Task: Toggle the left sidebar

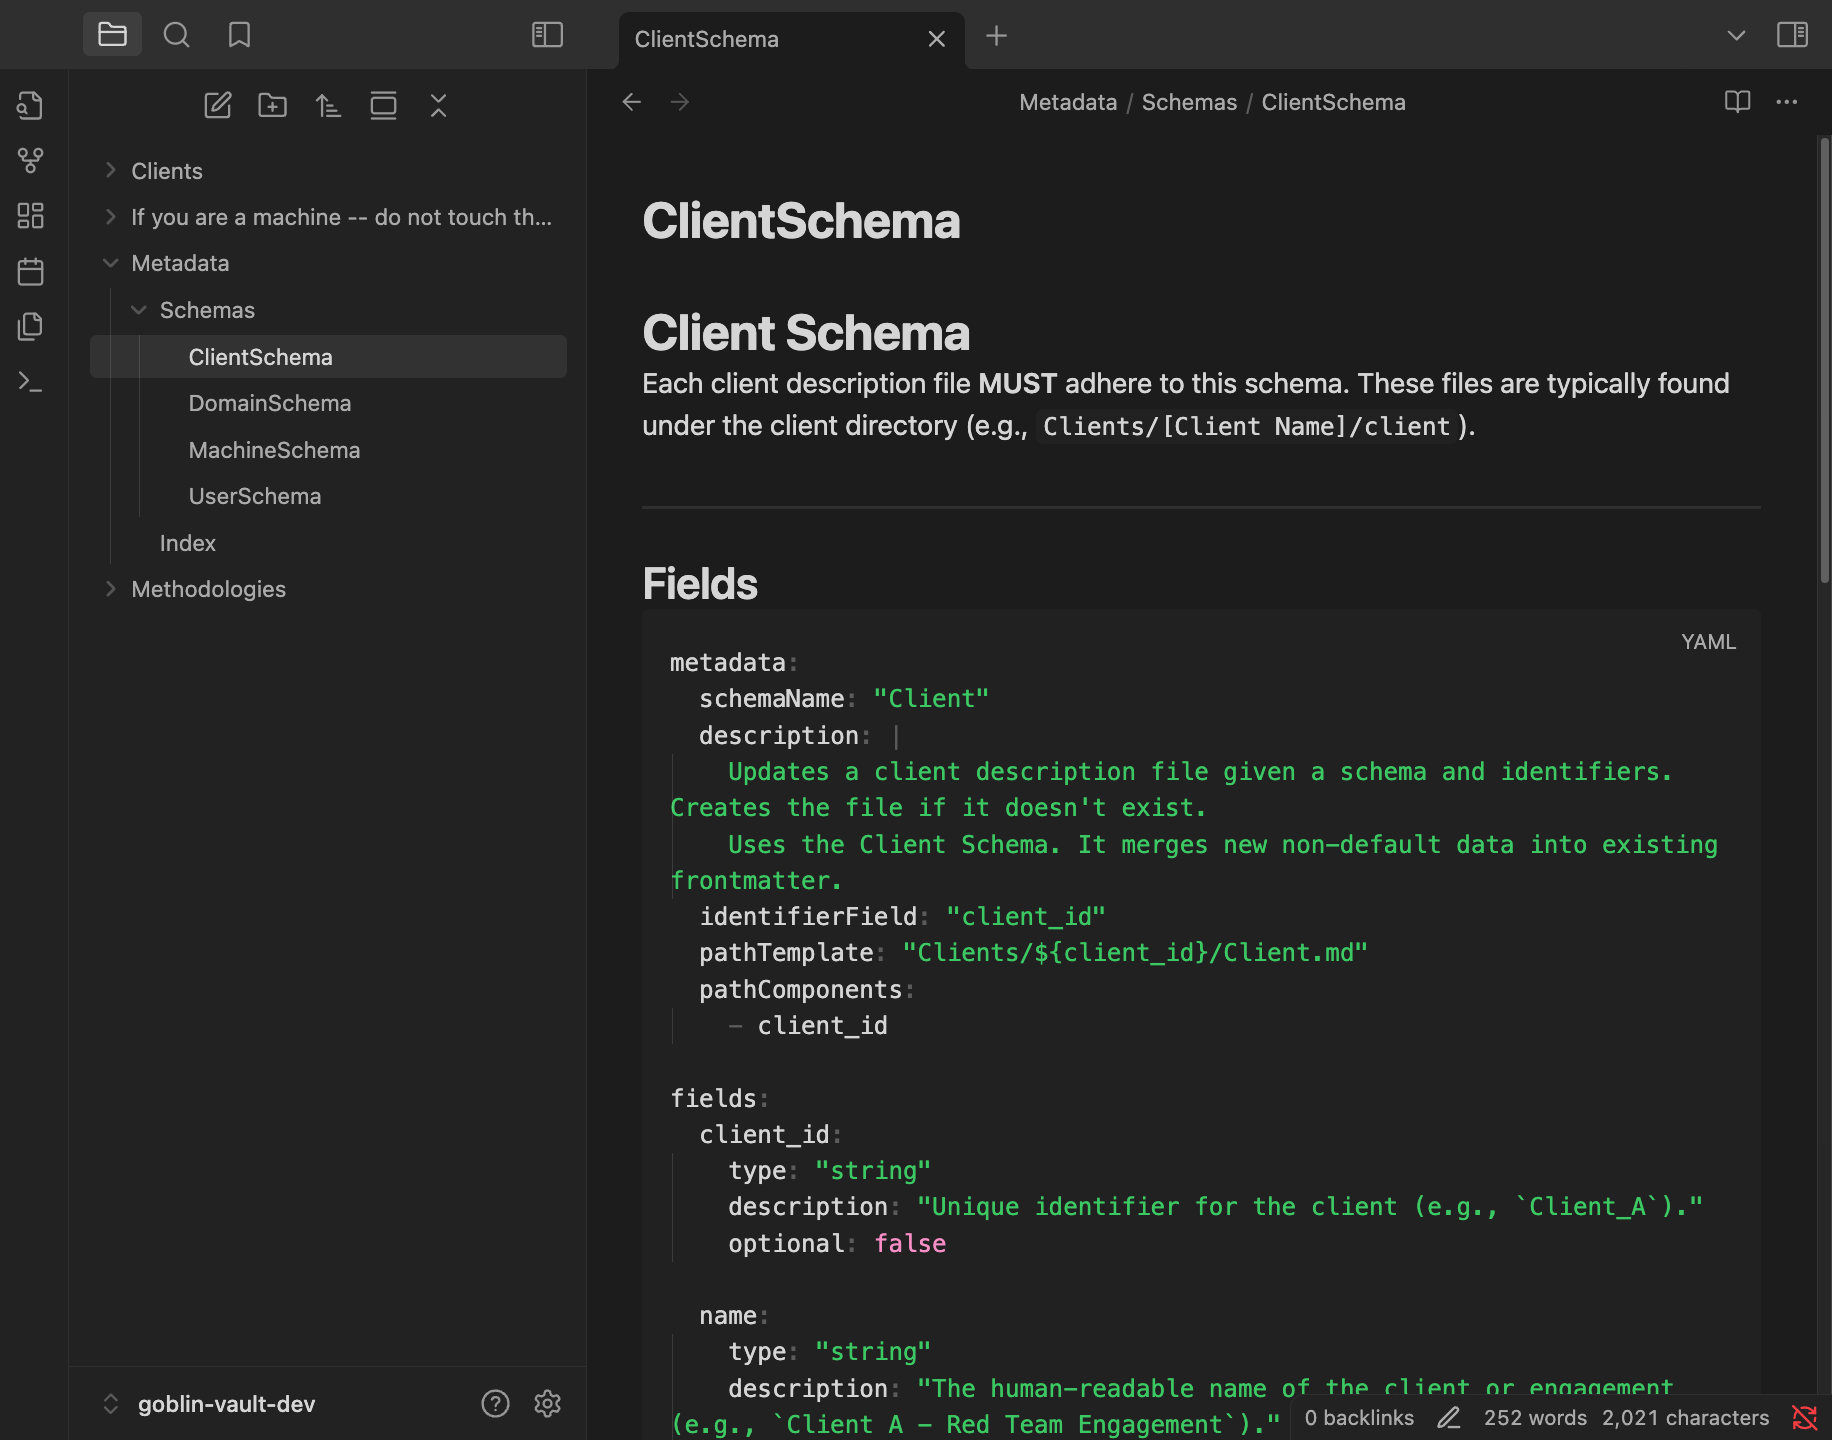Action: pos(547,35)
